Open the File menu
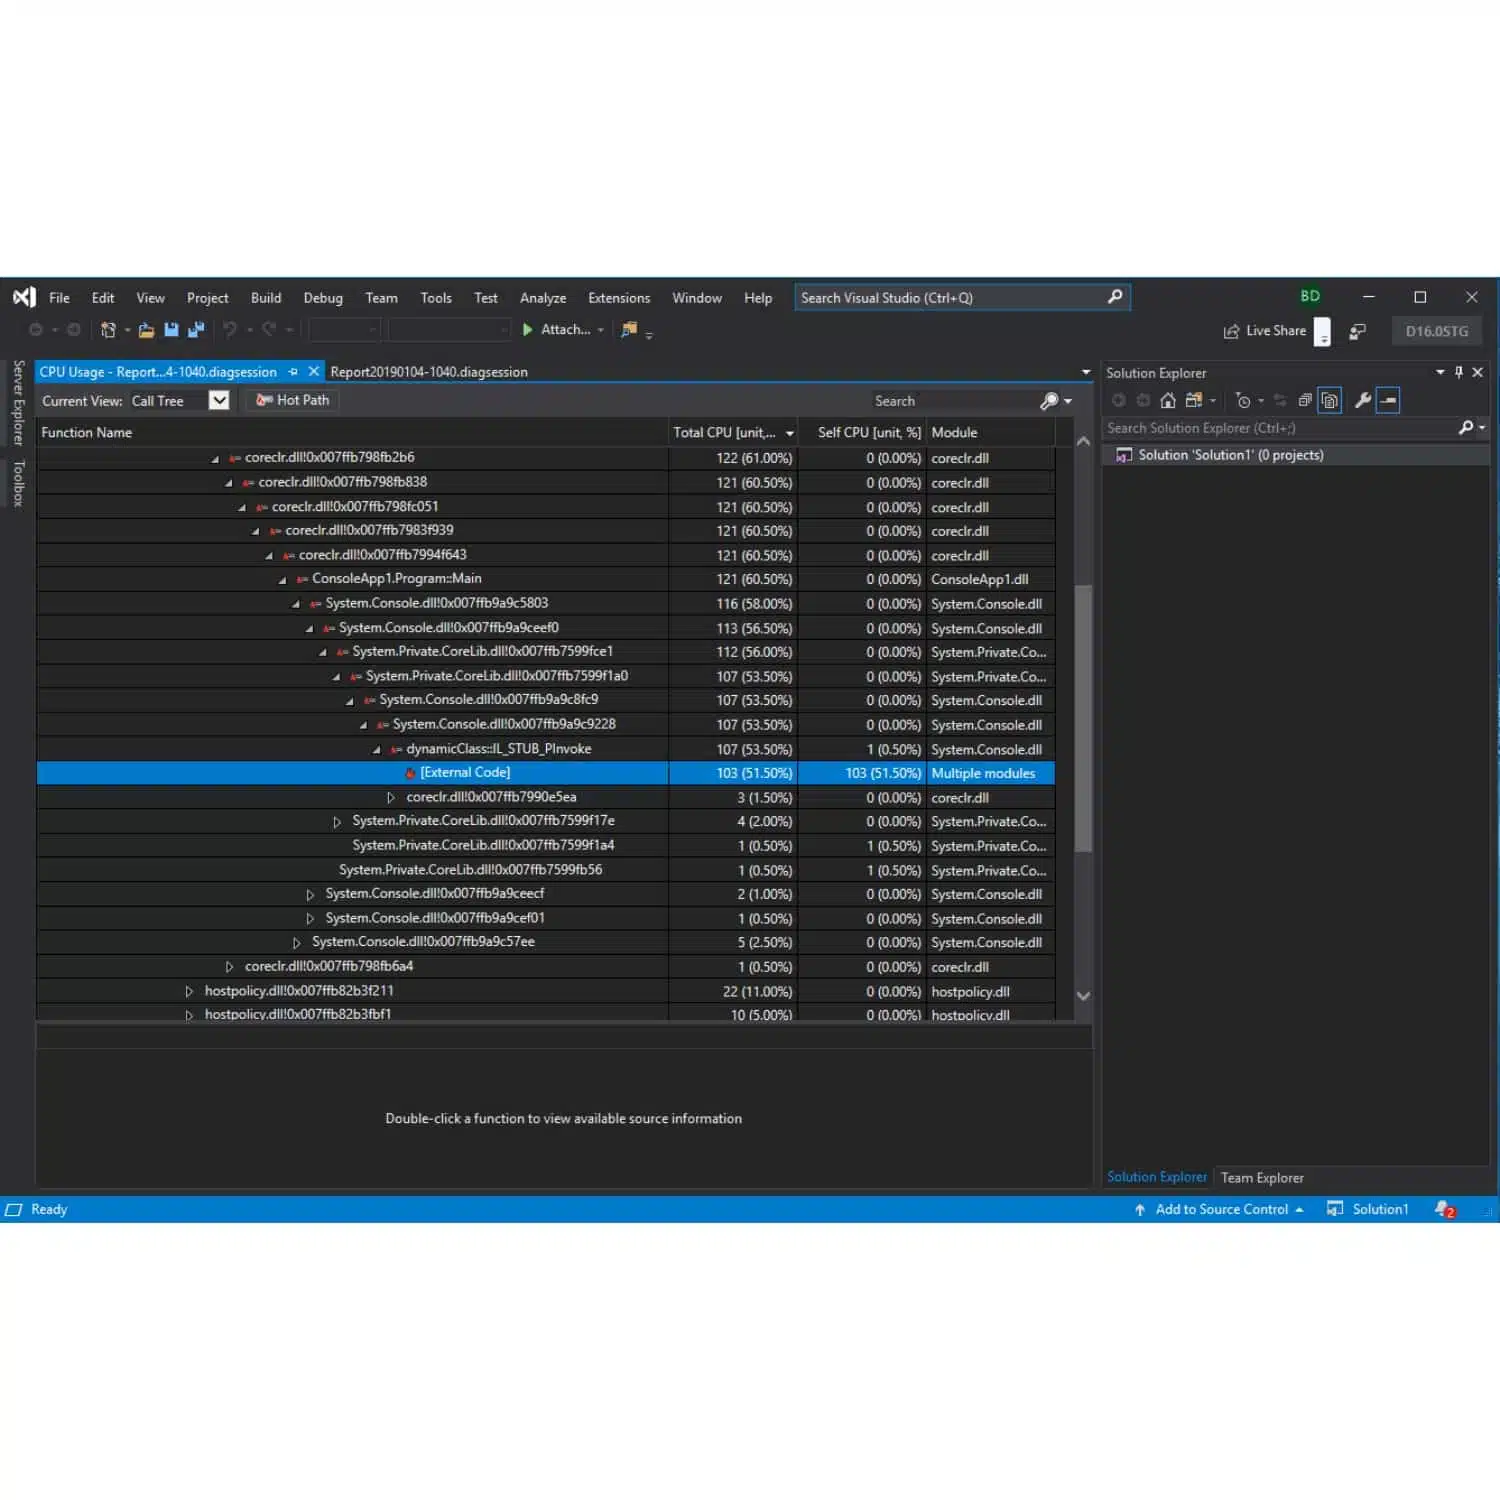This screenshot has height=1500, width=1500. (x=59, y=298)
